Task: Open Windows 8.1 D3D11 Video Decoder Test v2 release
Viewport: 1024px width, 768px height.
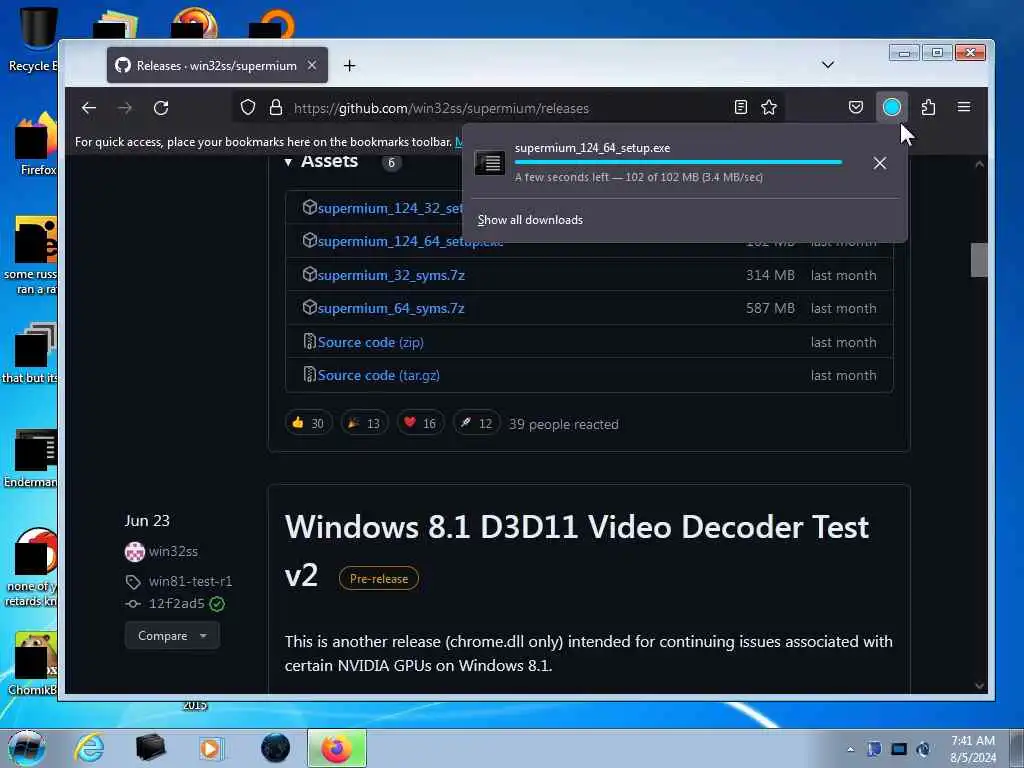Action: pyautogui.click(x=577, y=551)
